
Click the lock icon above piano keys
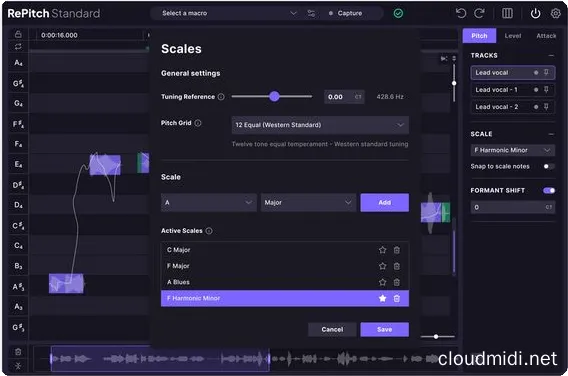click(x=18, y=34)
